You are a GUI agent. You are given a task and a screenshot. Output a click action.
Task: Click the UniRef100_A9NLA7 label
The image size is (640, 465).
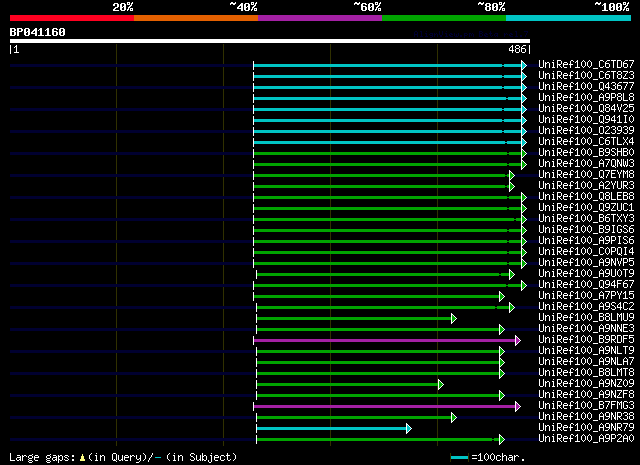(x=586, y=362)
